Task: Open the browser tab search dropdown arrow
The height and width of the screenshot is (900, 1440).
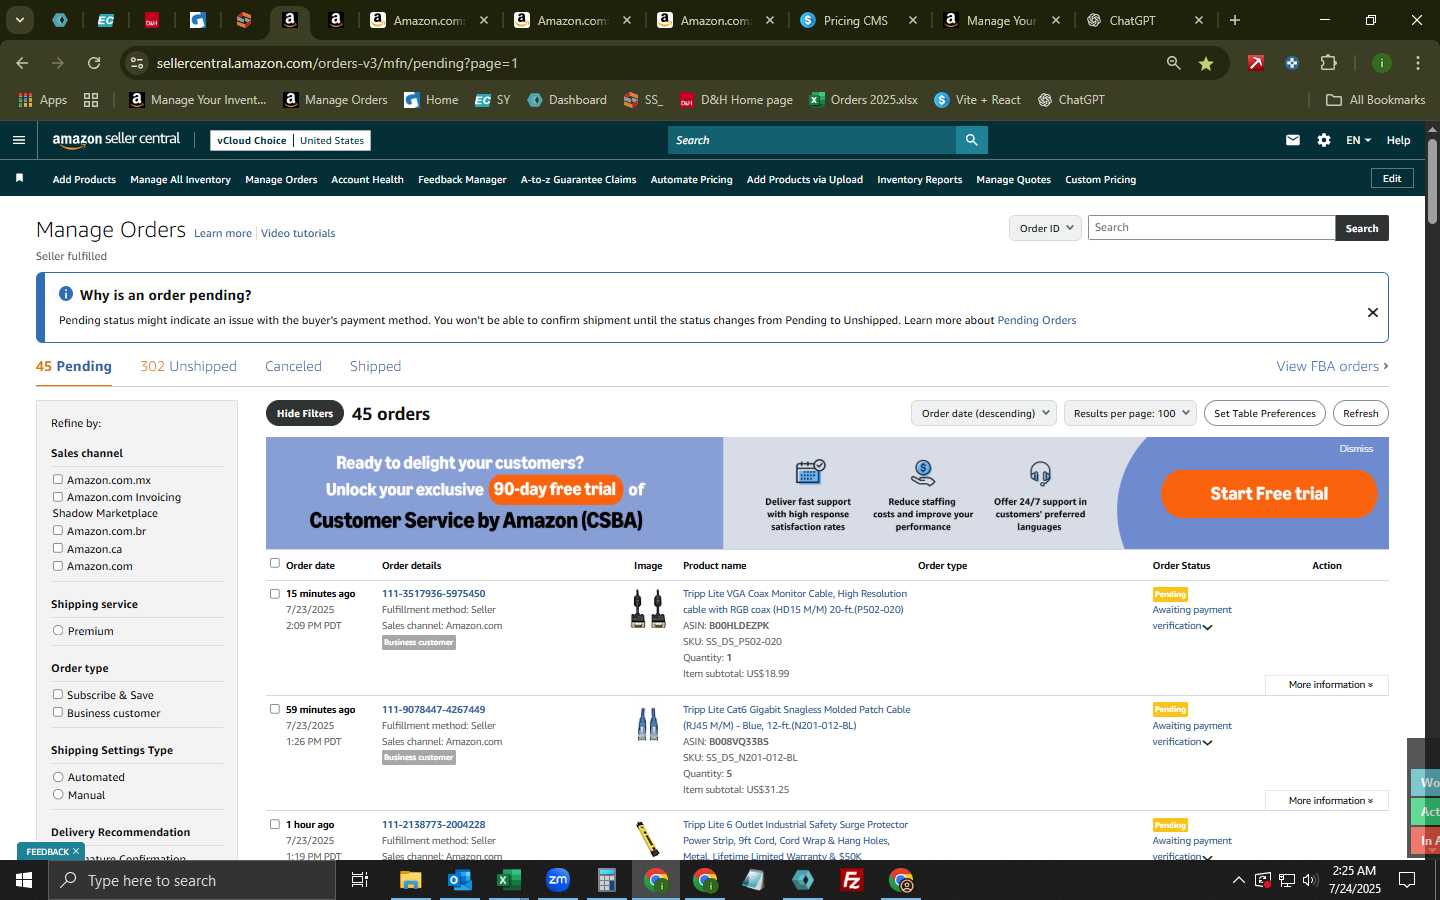Action: point(19,20)
